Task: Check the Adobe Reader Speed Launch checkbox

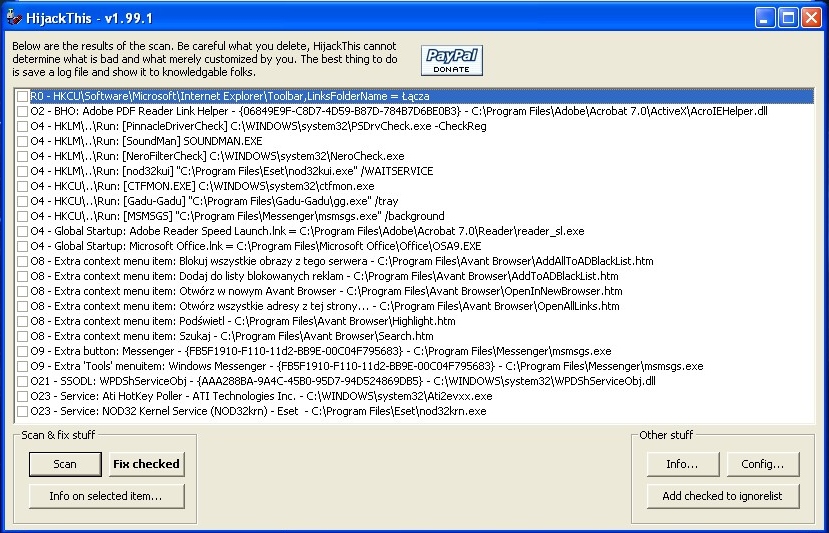Action: coord(22,231)
